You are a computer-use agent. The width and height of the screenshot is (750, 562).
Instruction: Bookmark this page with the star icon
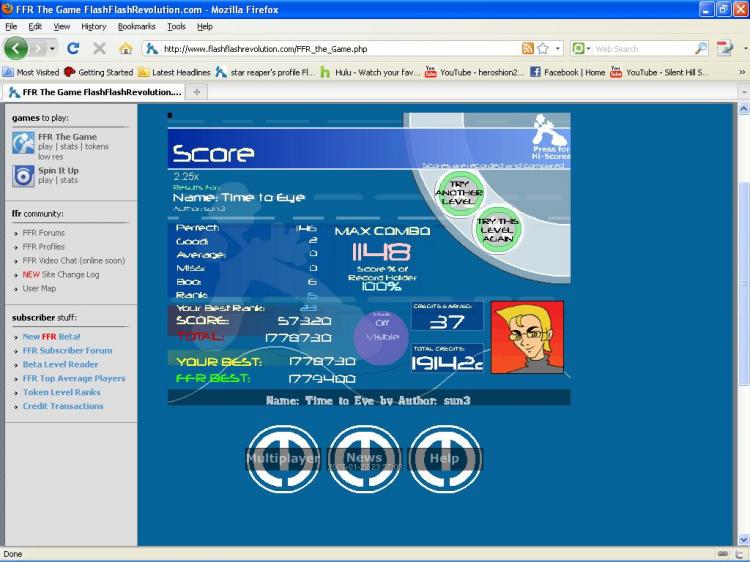[543, 48]
